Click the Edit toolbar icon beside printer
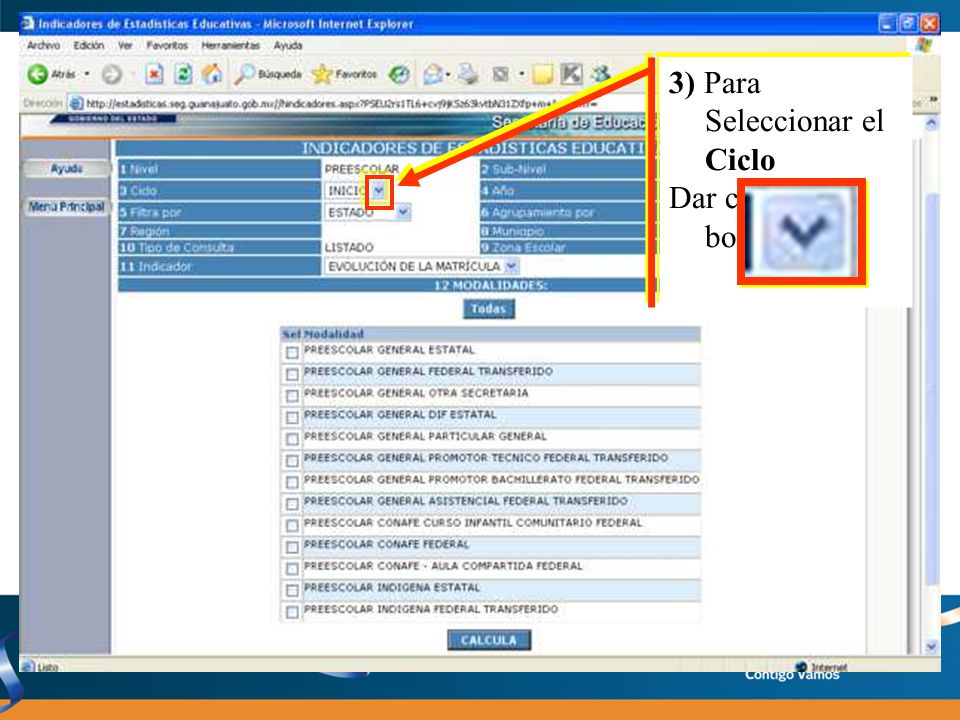960x720 pixels. 501,74
